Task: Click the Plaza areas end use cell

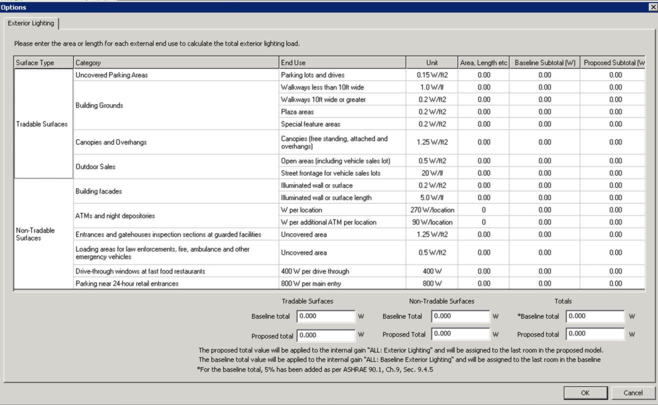Action: 342,112
